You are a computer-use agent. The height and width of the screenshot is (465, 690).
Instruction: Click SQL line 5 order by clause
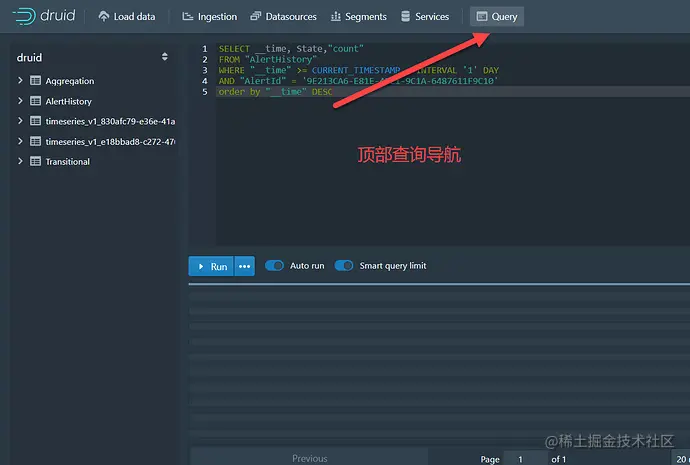[x=275, y=92]
